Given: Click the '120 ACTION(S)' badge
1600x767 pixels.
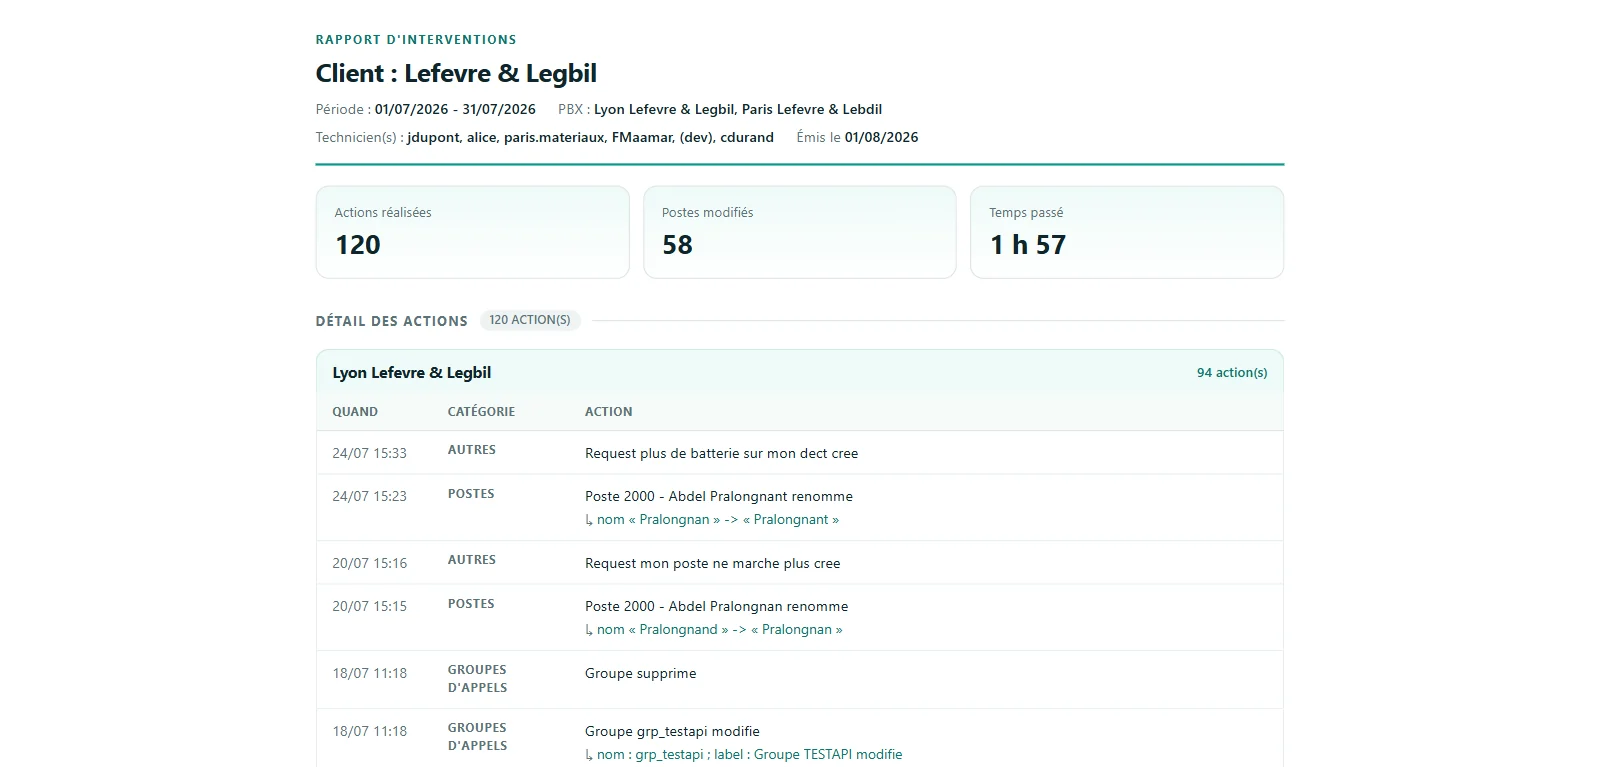Looking at the screenshot, I should (x=530, y=320).
